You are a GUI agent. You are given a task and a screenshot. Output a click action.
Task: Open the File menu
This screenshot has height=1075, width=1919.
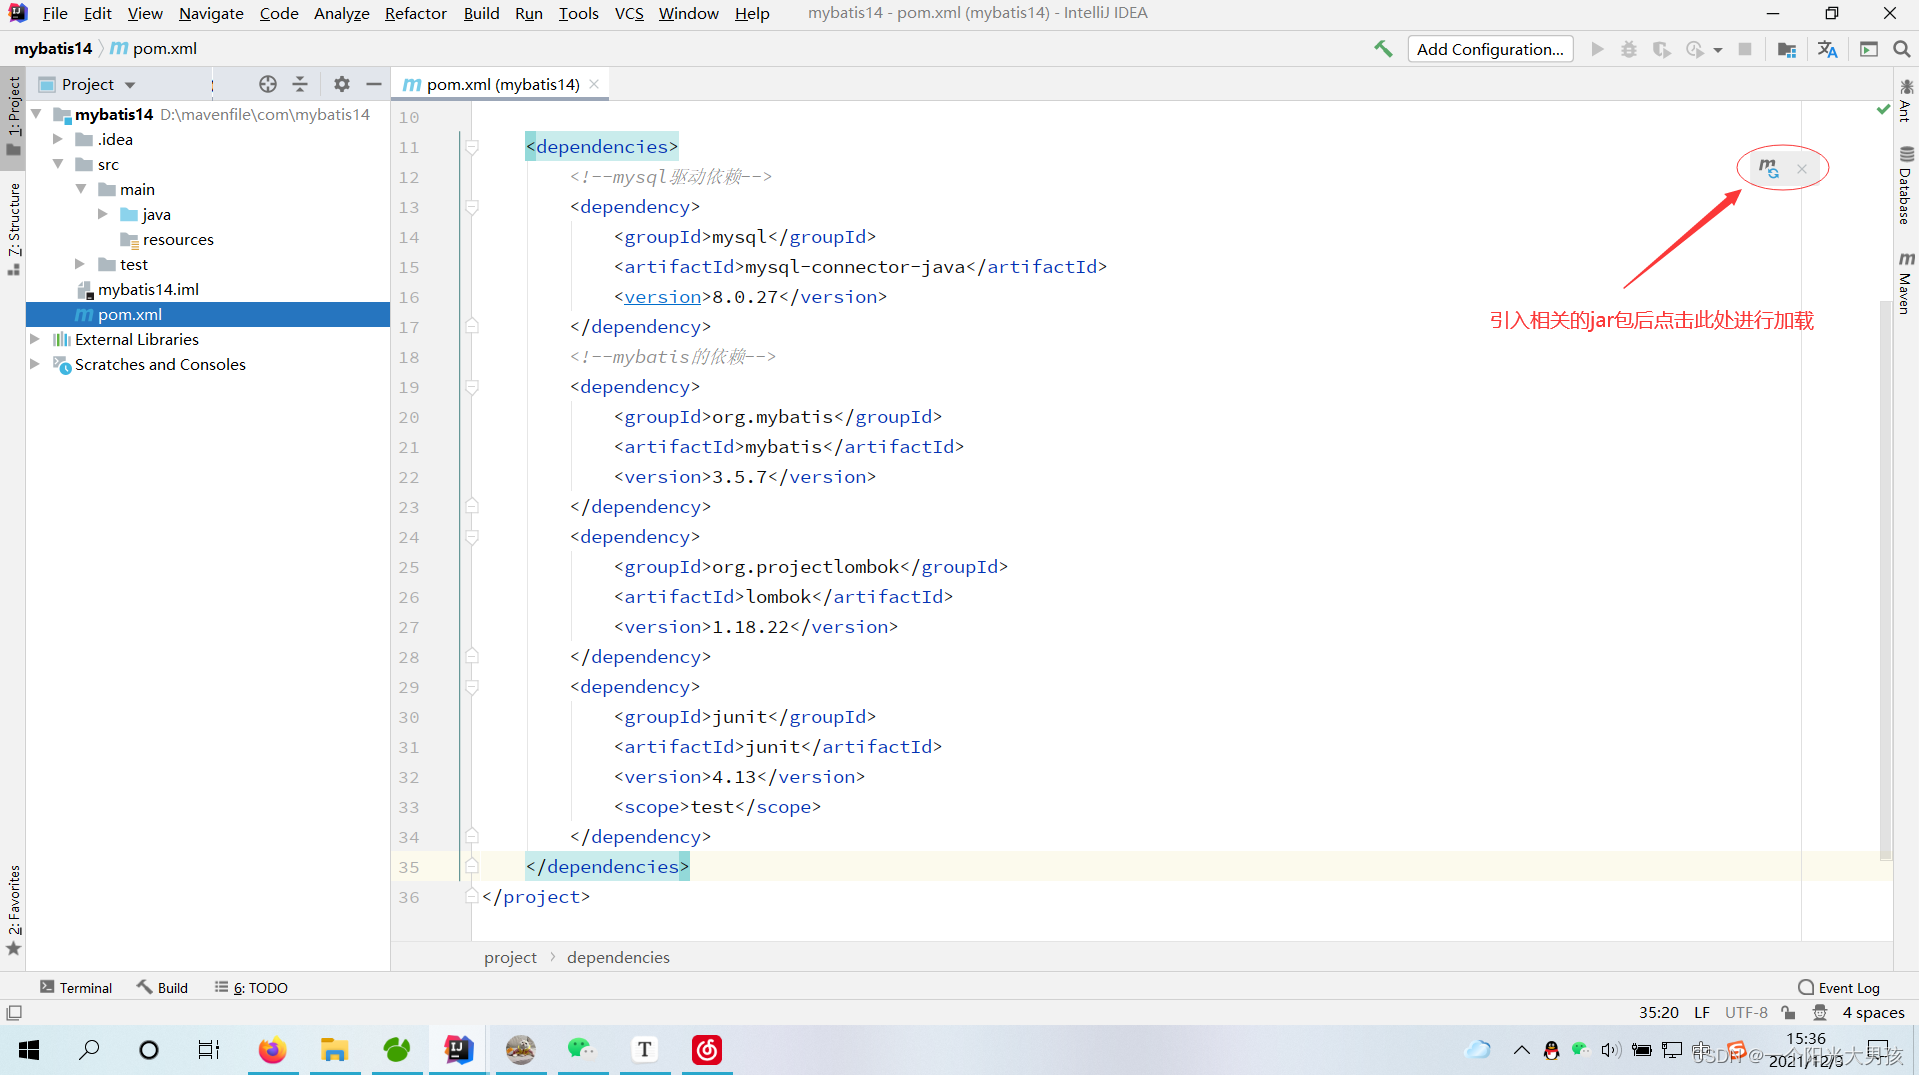[x=55, y=13]
